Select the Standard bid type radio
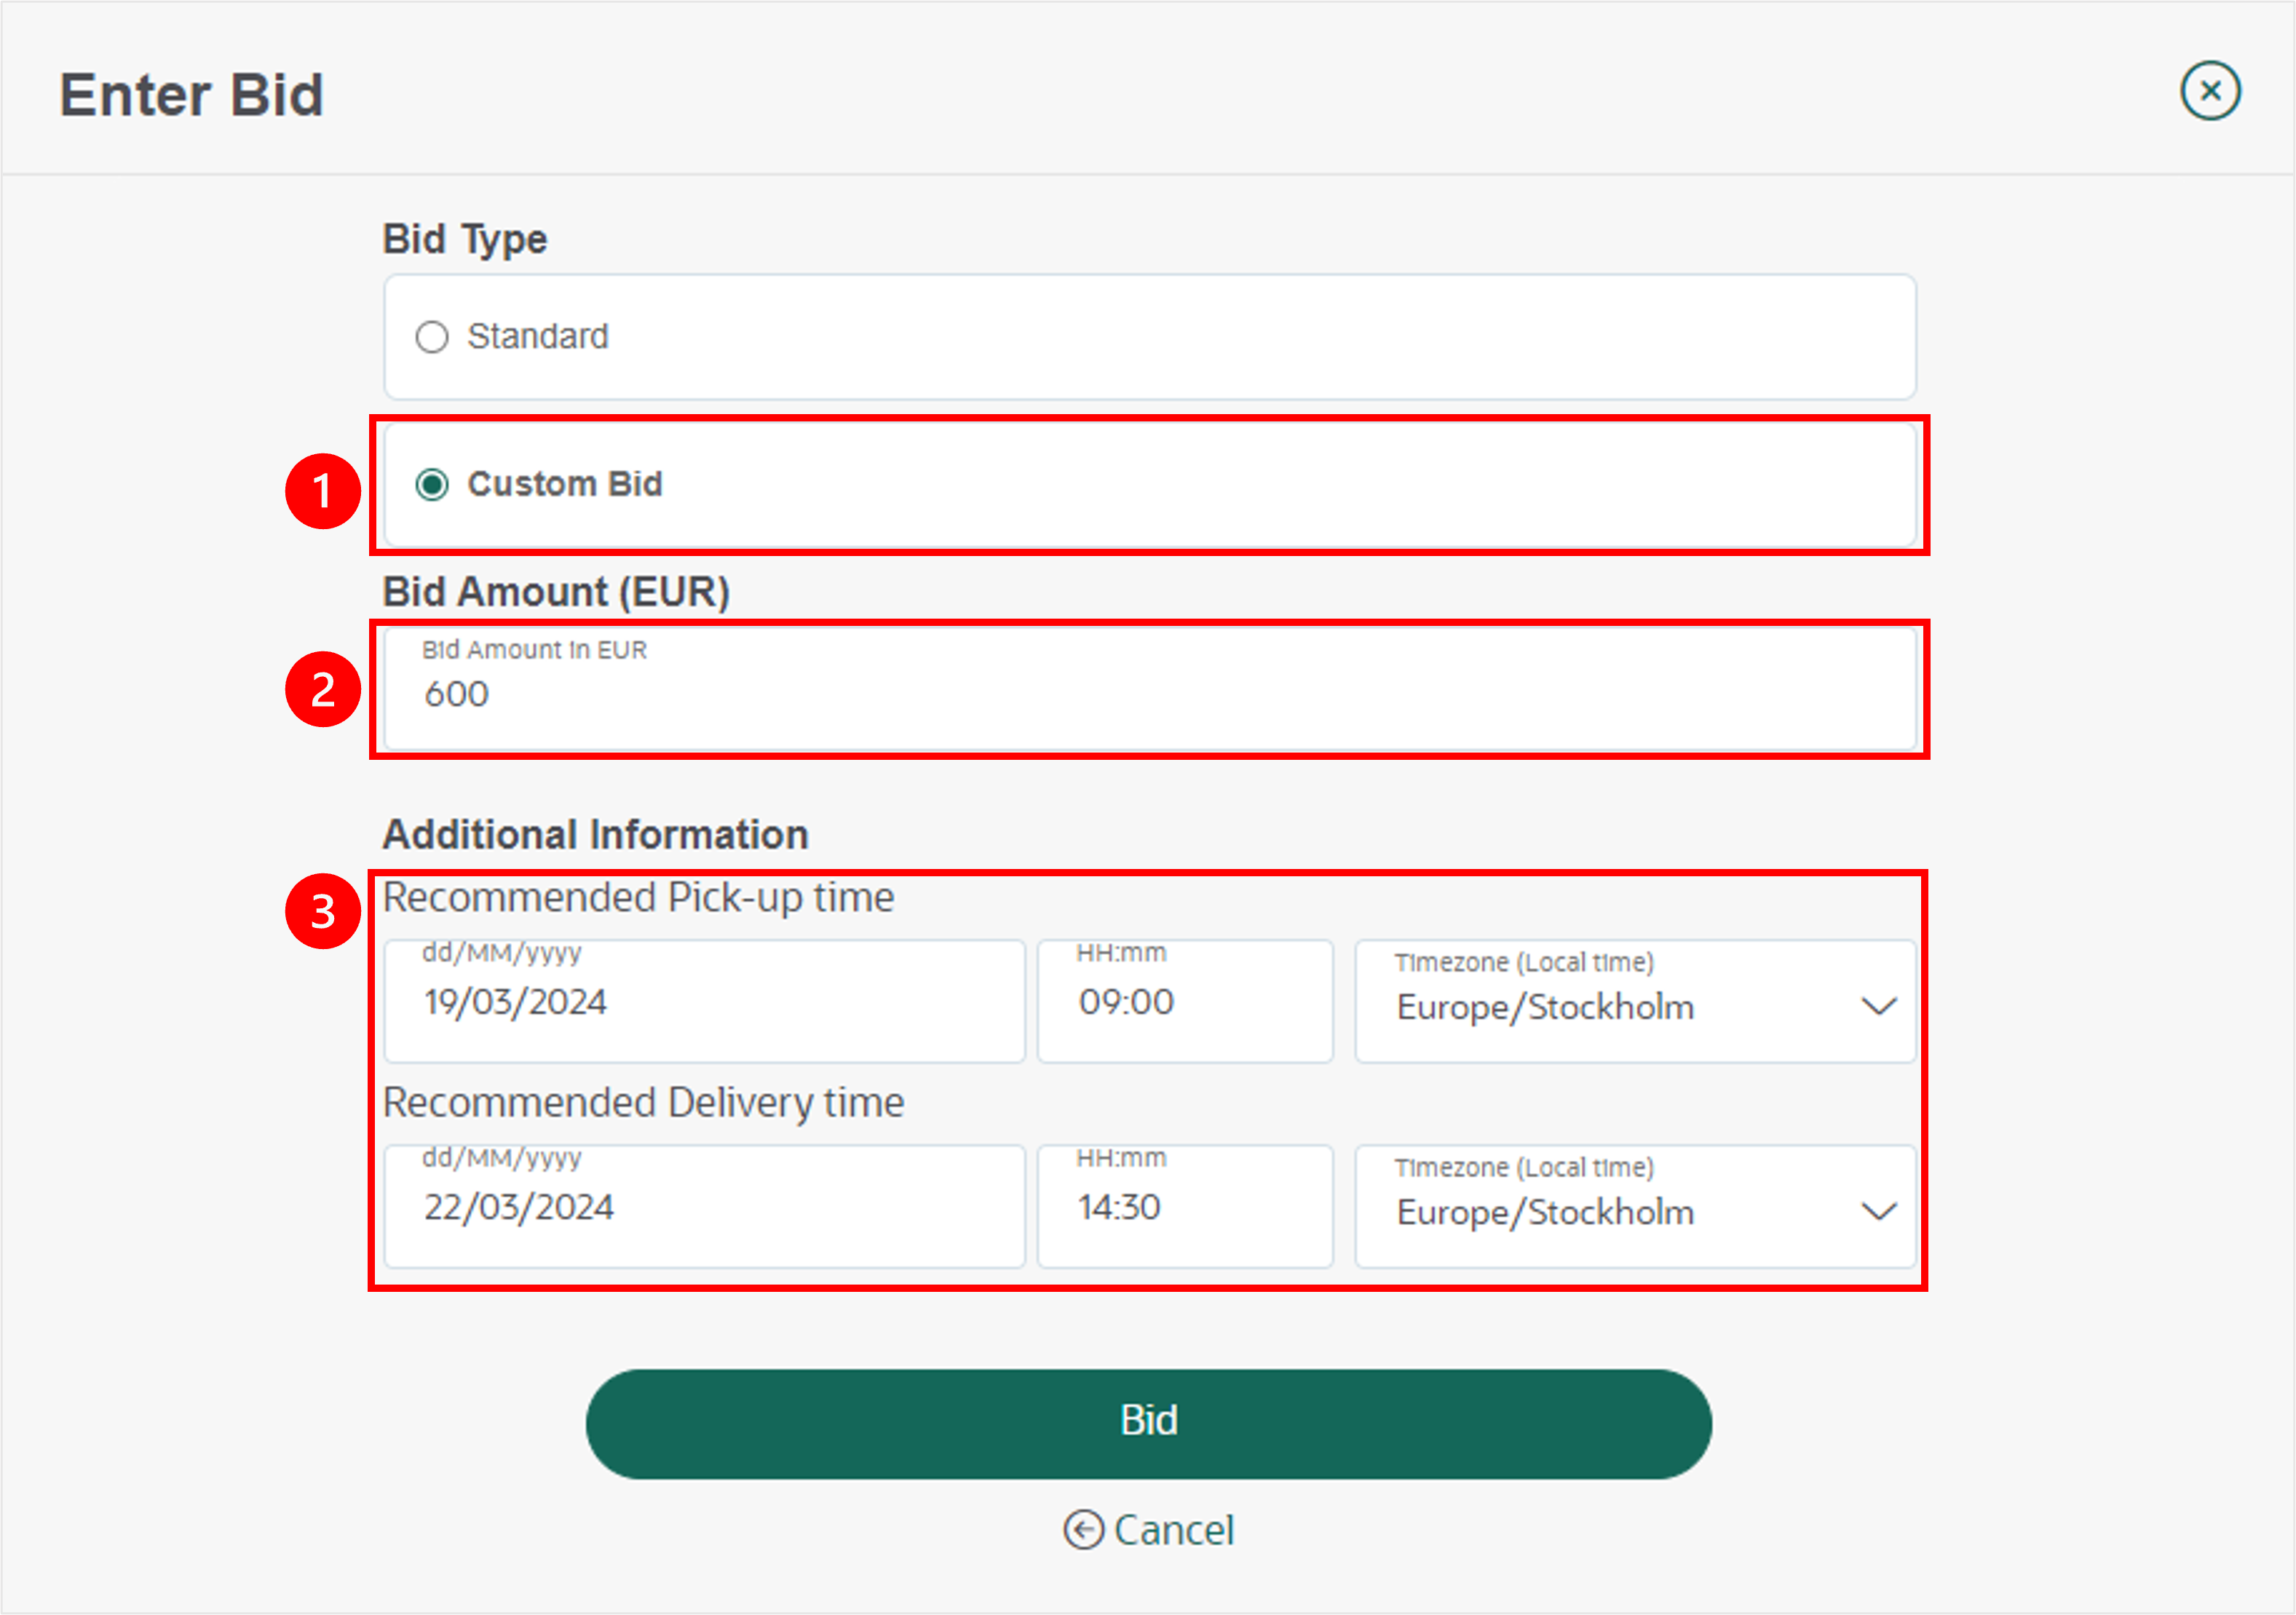2296x1615 pixels. pos(432,337)
